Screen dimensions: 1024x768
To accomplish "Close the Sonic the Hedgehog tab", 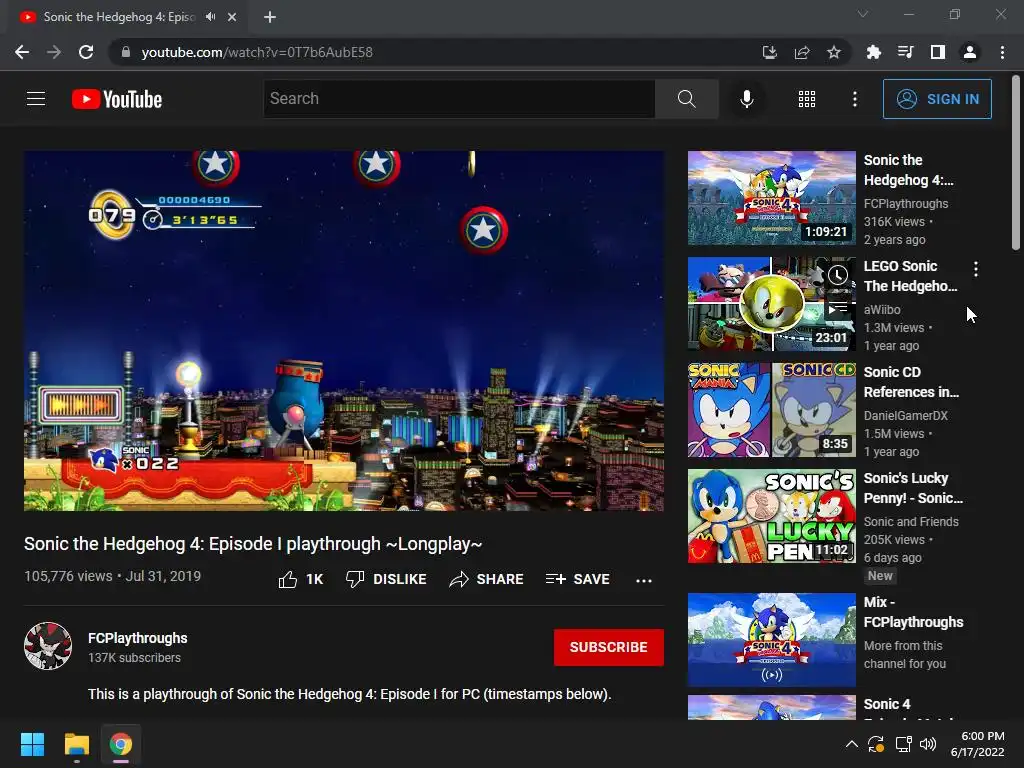I will coord(232,17).
